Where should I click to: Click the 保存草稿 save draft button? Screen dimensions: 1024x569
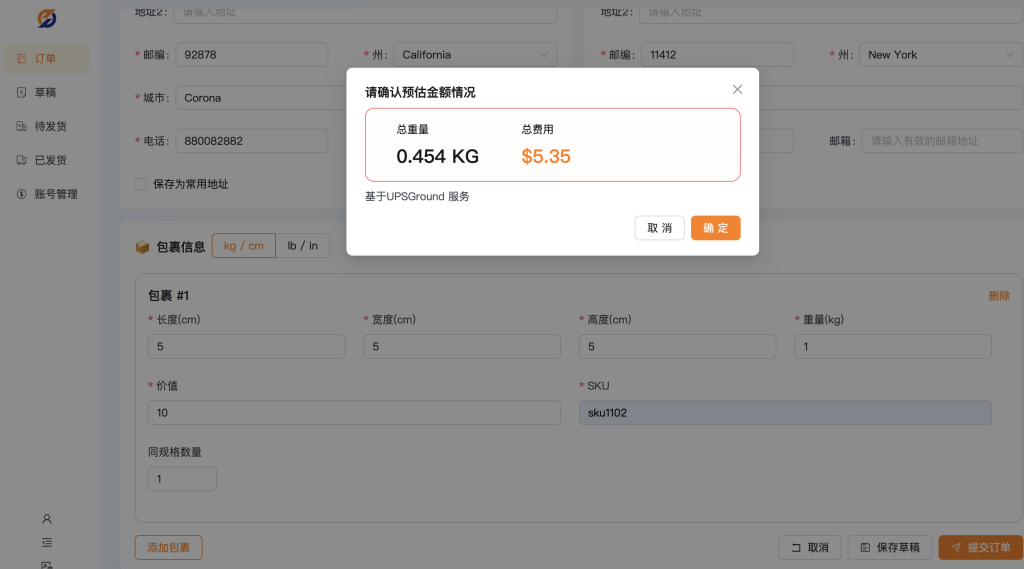tap(890, 548)
